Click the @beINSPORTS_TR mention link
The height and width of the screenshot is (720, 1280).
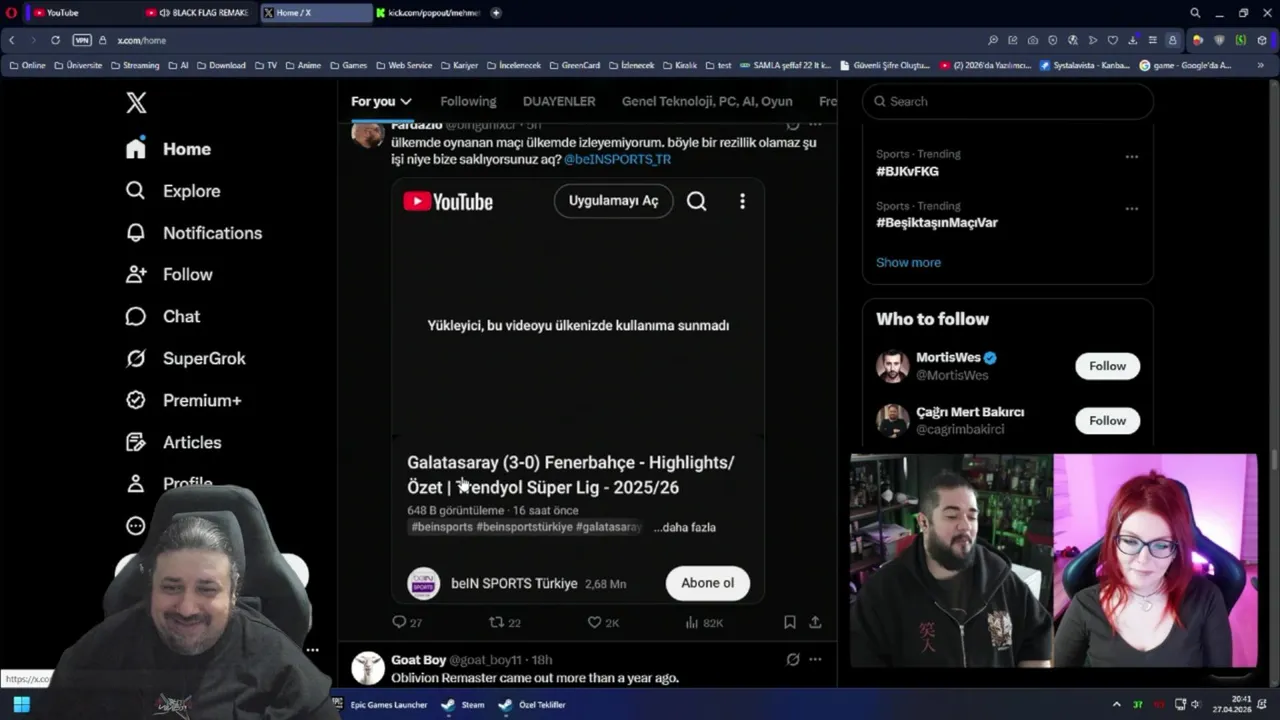(x=617, y=159)
